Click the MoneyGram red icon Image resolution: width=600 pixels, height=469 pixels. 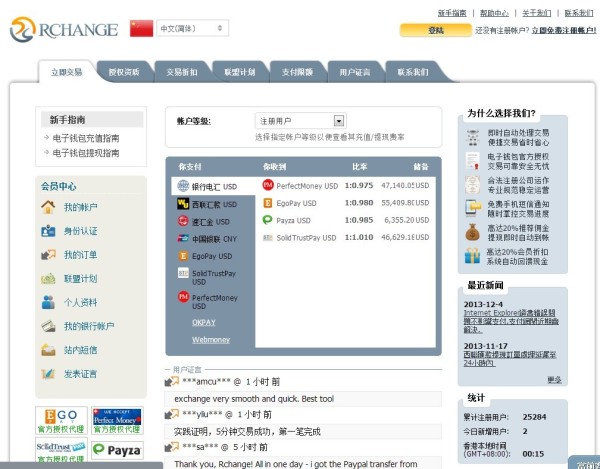coord(183,221)
